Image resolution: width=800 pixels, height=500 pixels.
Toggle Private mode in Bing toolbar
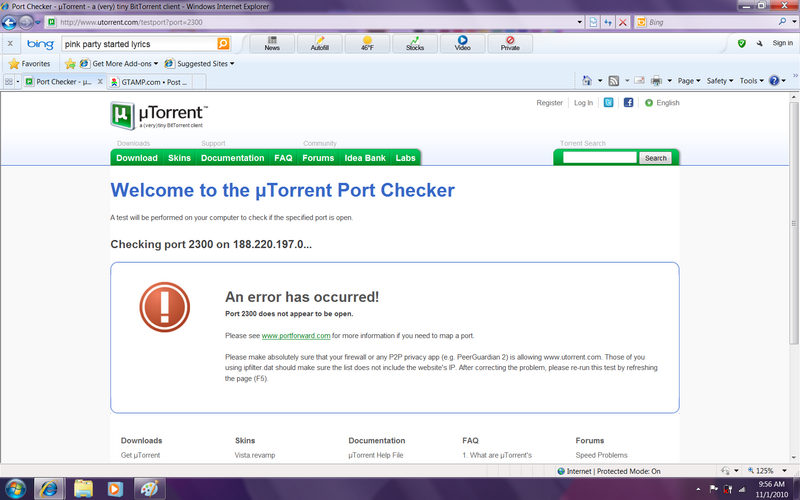click(510, 44)
